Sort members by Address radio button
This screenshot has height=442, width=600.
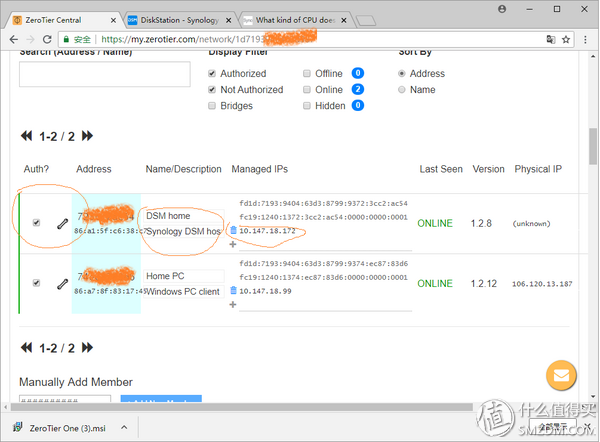(401, 73)
